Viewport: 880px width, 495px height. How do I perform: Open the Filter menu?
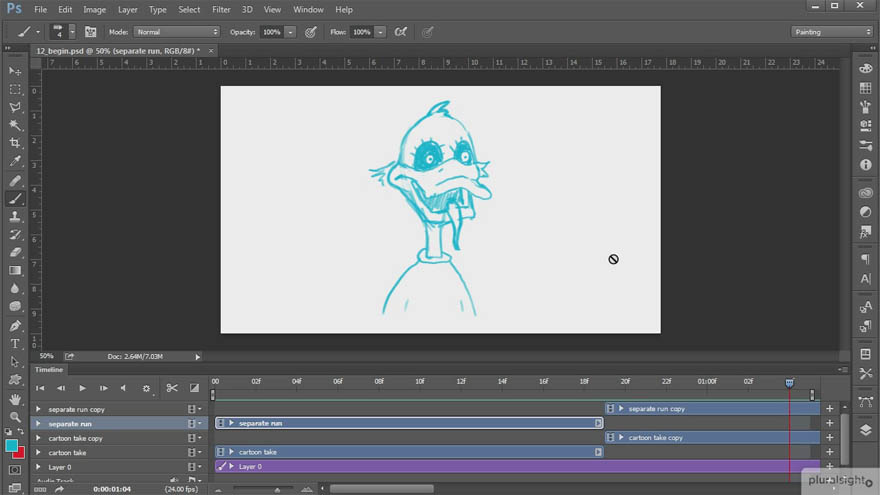coord(221,10)
